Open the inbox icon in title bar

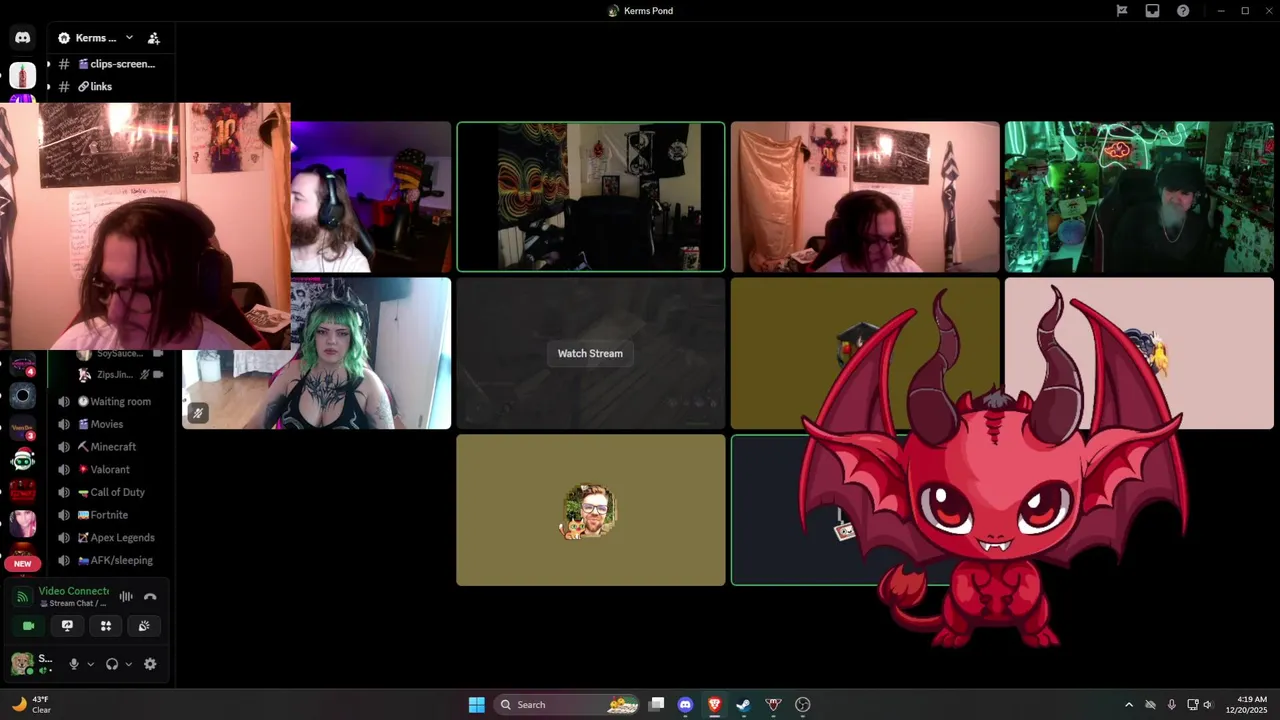pos(1152,11)
